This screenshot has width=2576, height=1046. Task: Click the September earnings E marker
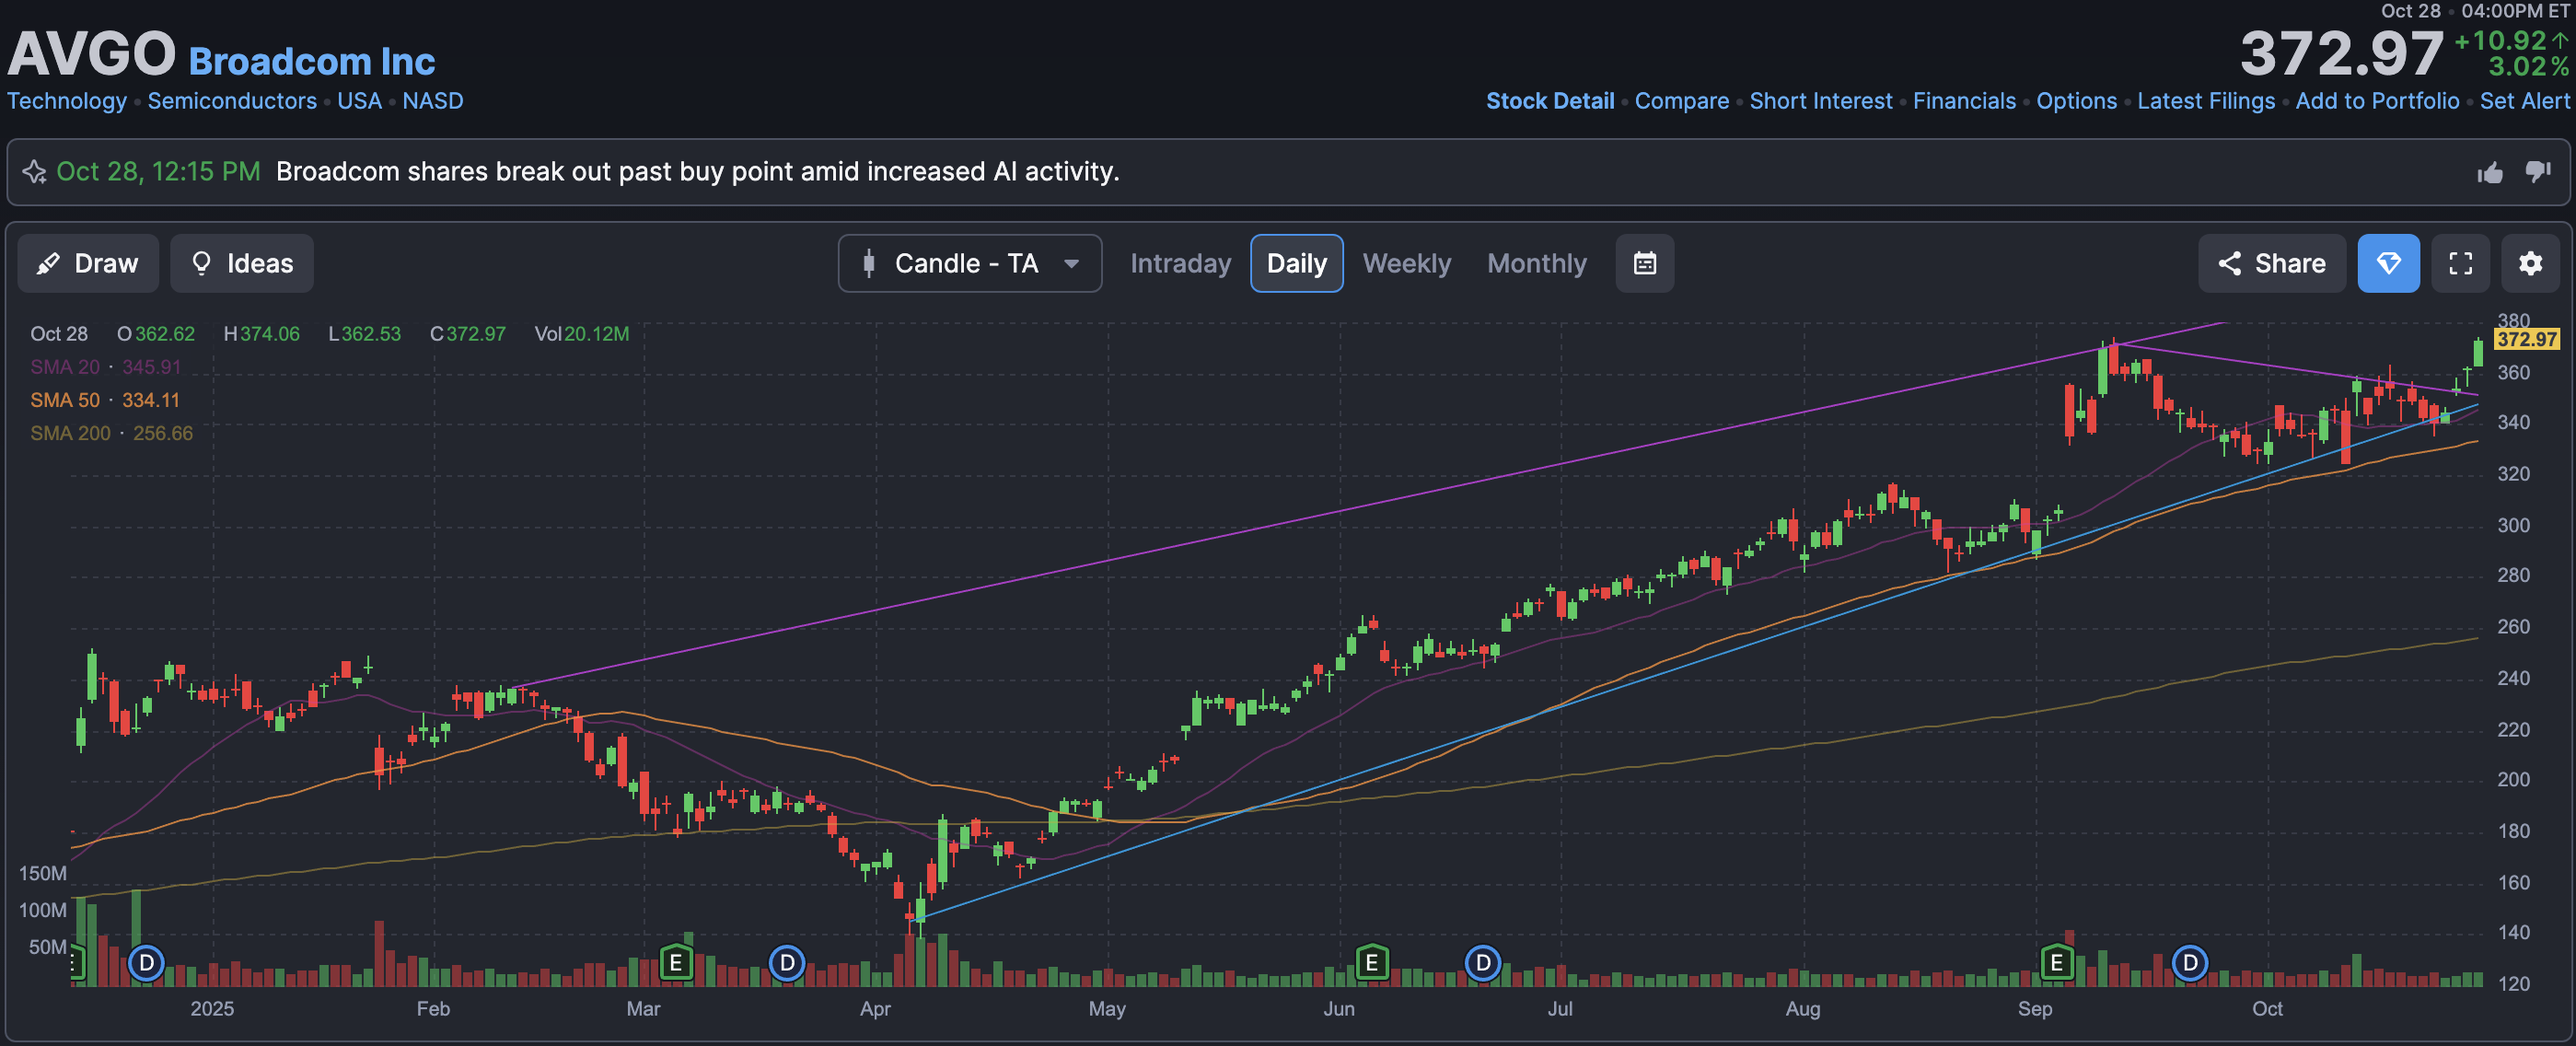[2056, 963]
